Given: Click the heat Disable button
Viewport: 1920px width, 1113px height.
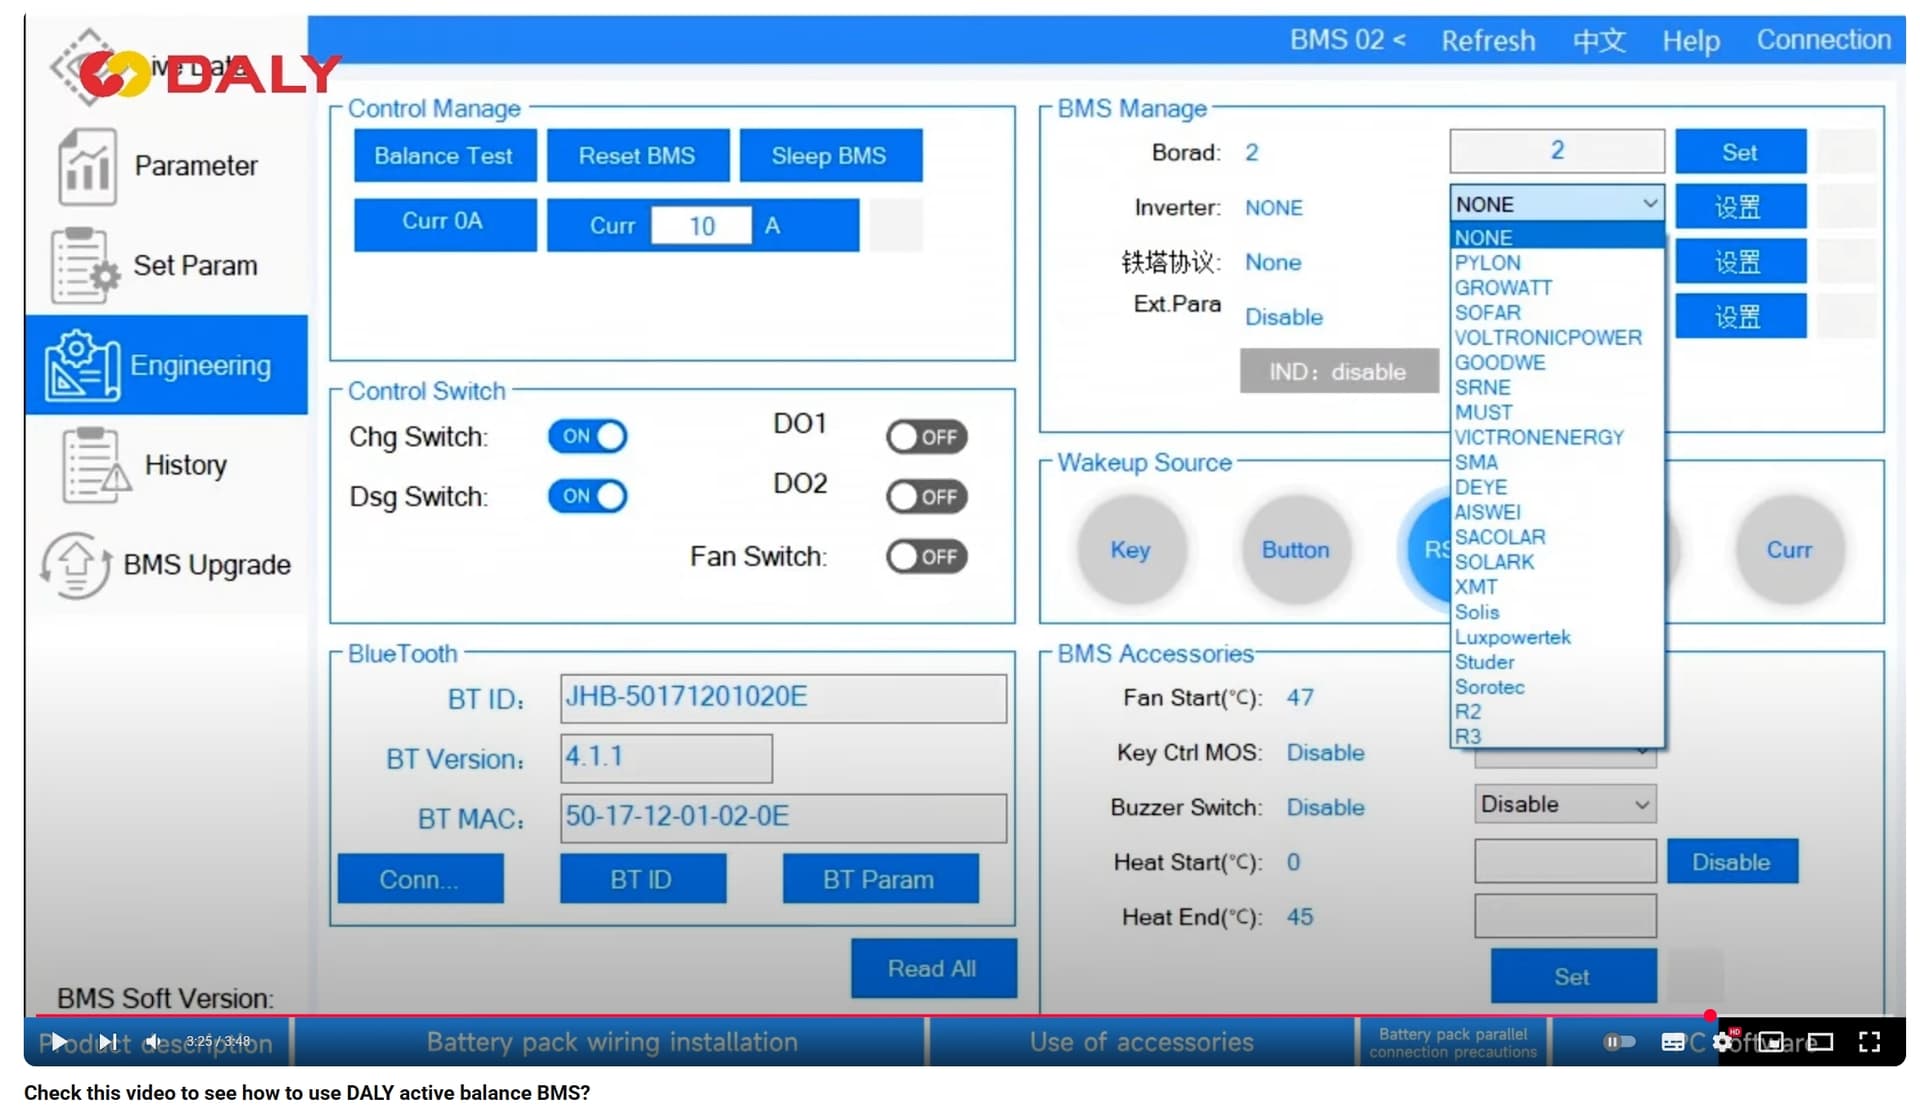Looking at the screenshot, I should click(x=1732, y=862).
